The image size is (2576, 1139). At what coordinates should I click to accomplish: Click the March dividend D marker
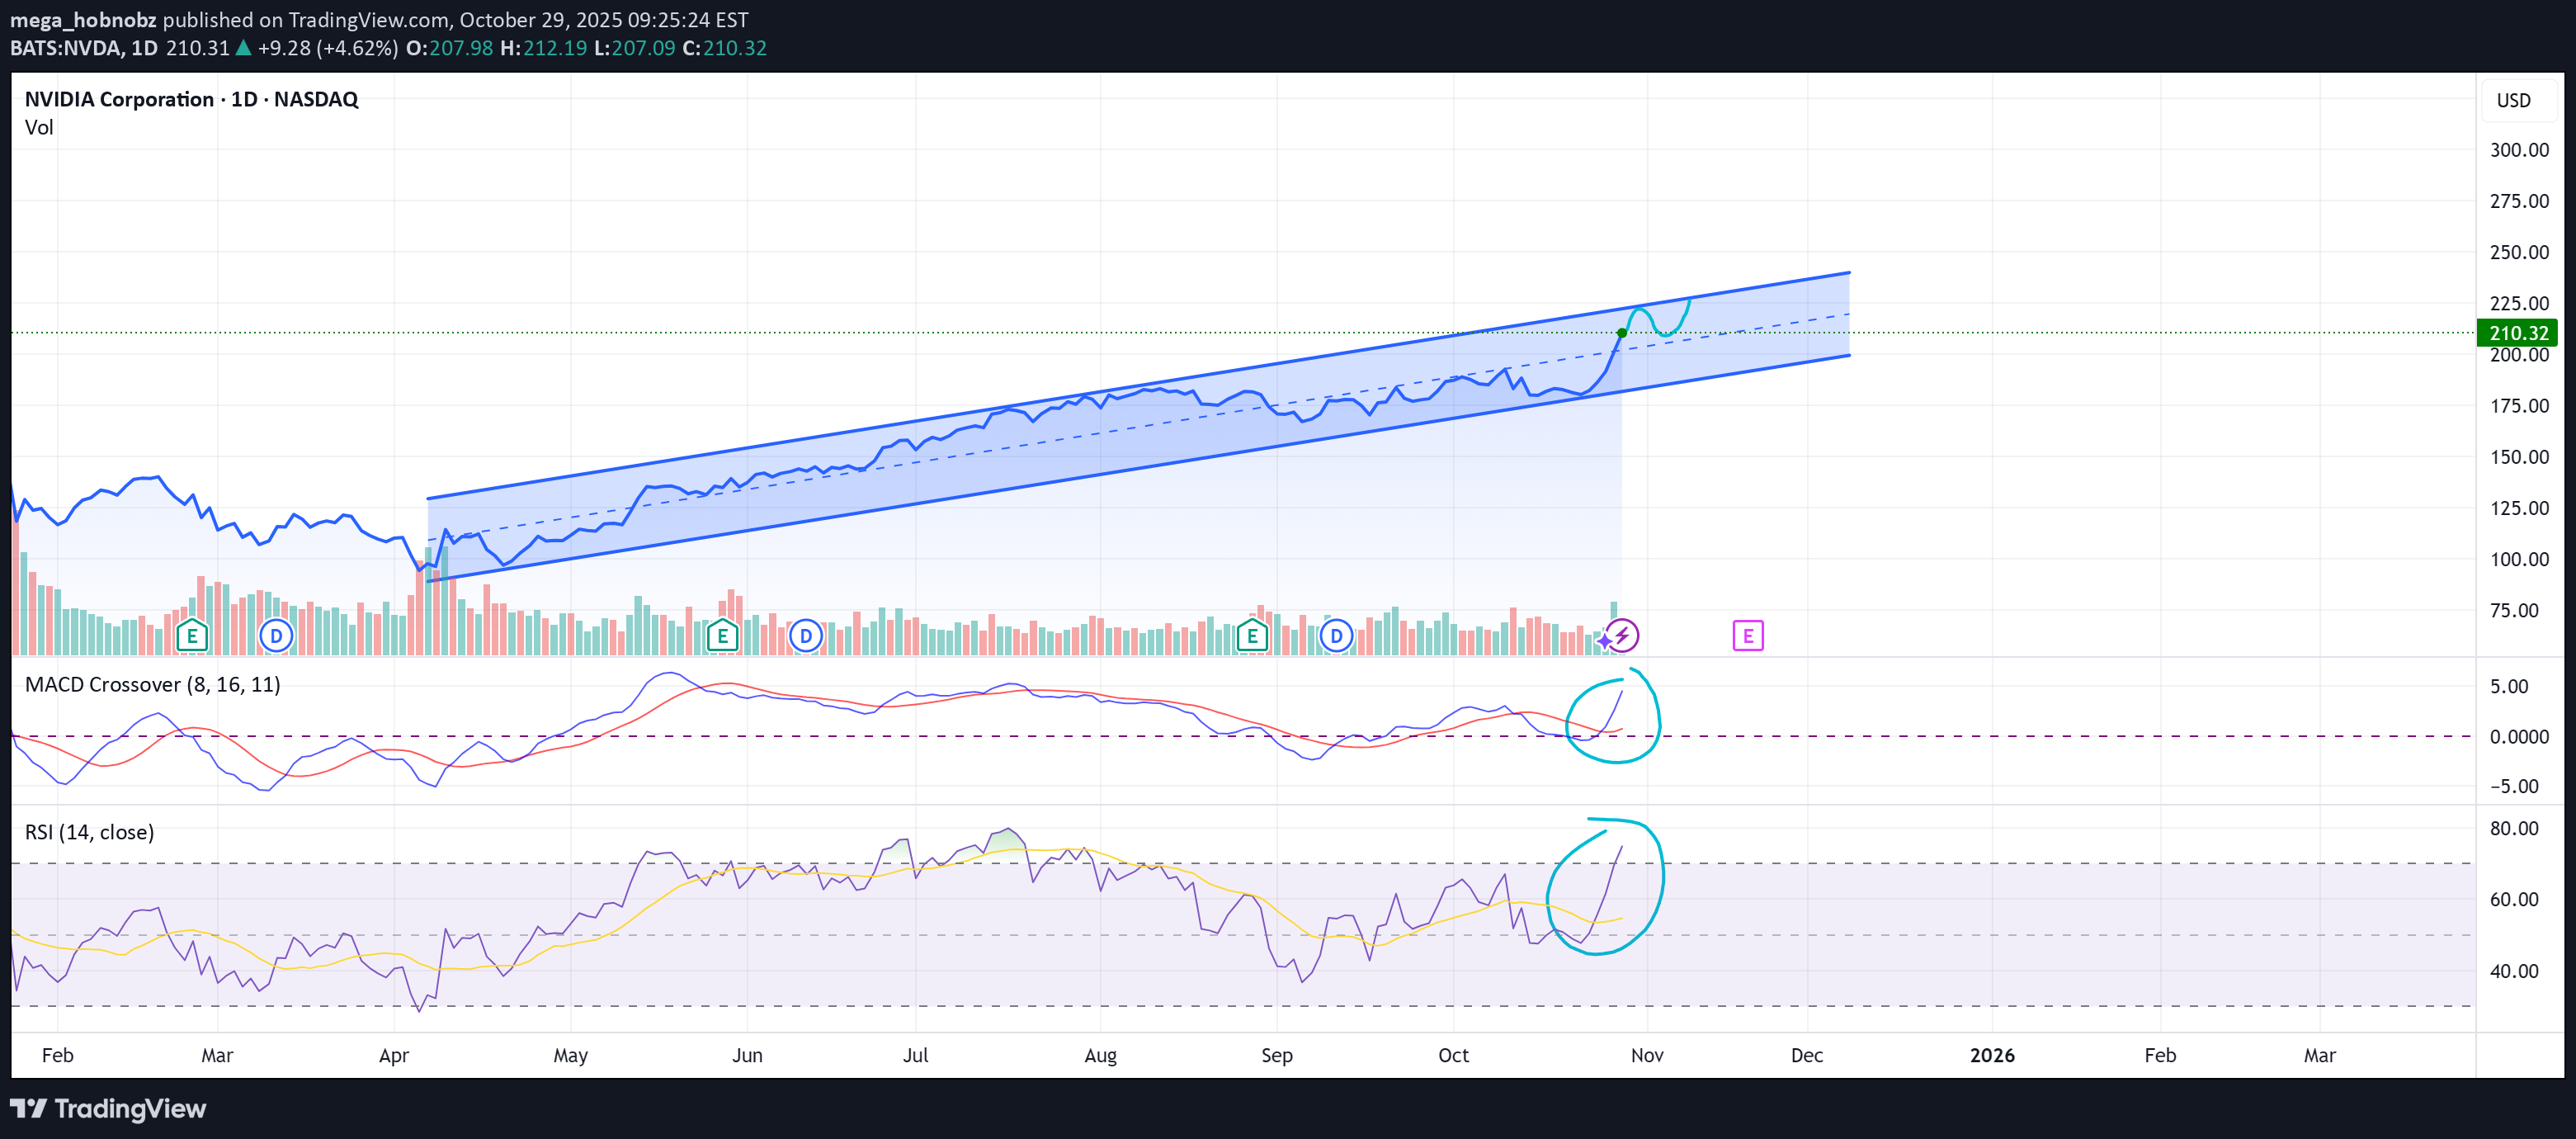click(276, 635)
